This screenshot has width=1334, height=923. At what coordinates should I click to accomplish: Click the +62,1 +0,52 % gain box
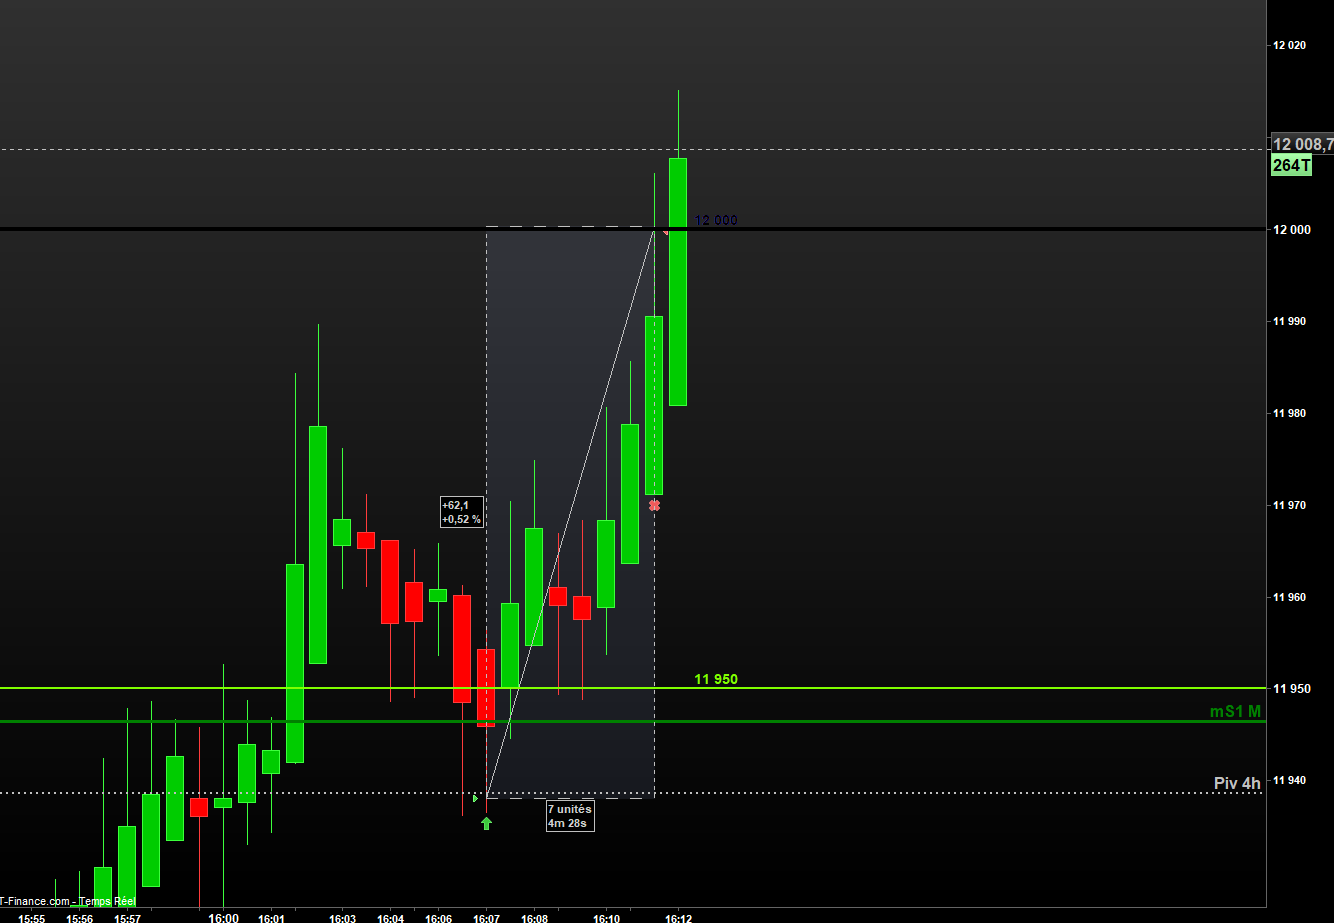click(x=462, y=512)
